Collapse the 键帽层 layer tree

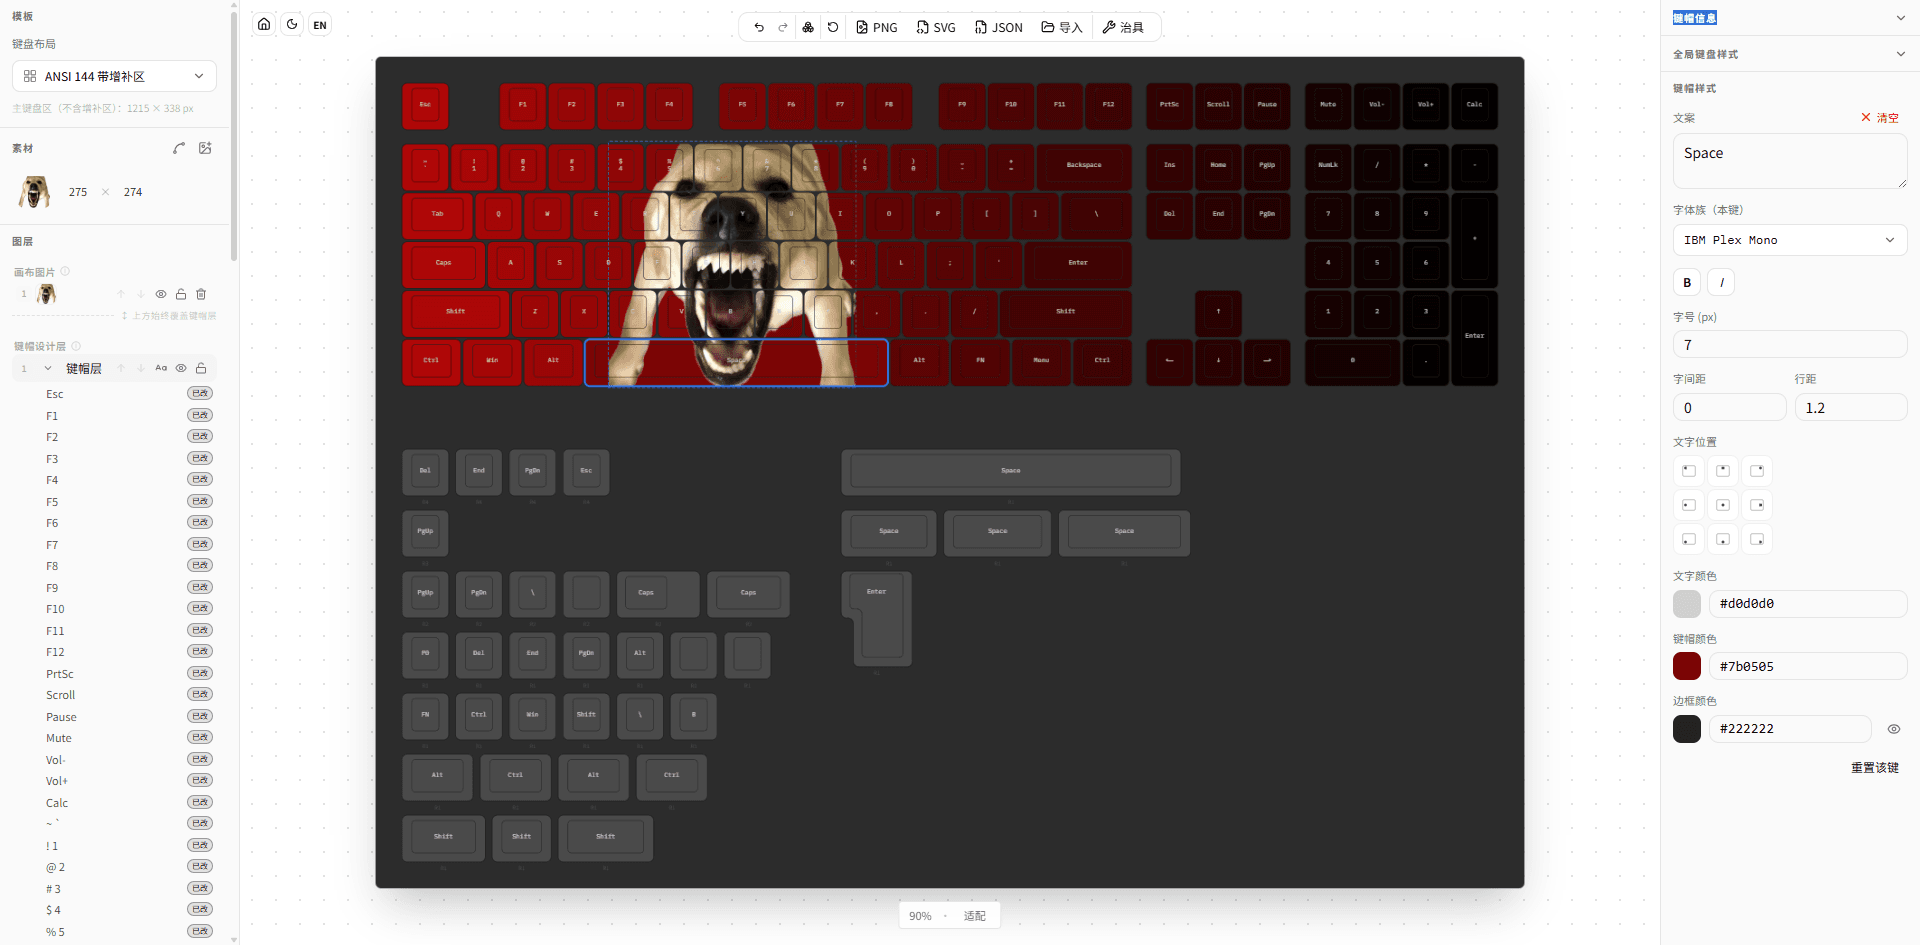[48, 368]
